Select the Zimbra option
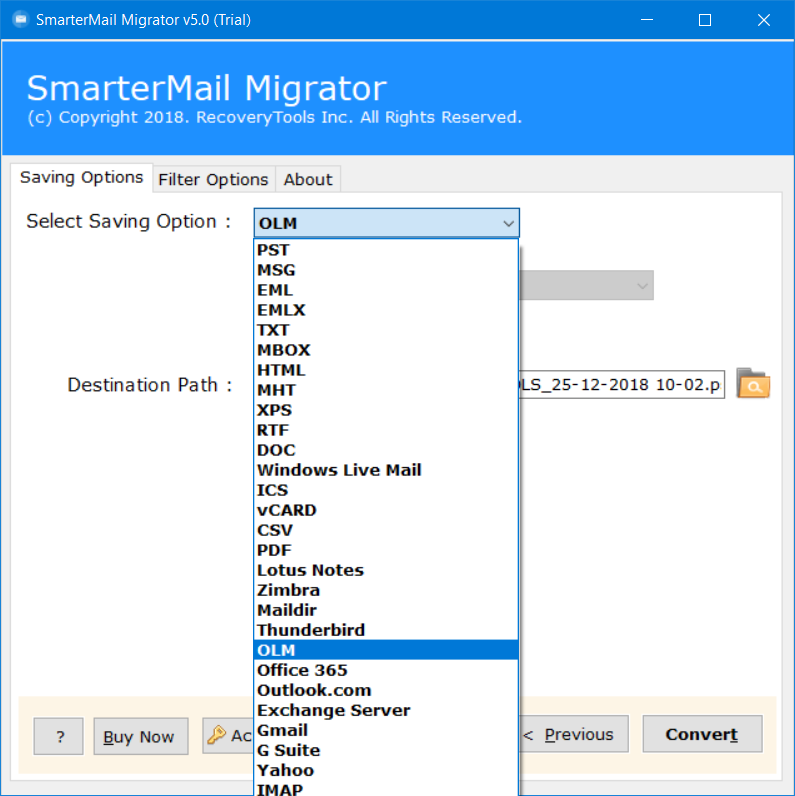The height and width of the screenshot is (796, 795). tap(386, 590)
